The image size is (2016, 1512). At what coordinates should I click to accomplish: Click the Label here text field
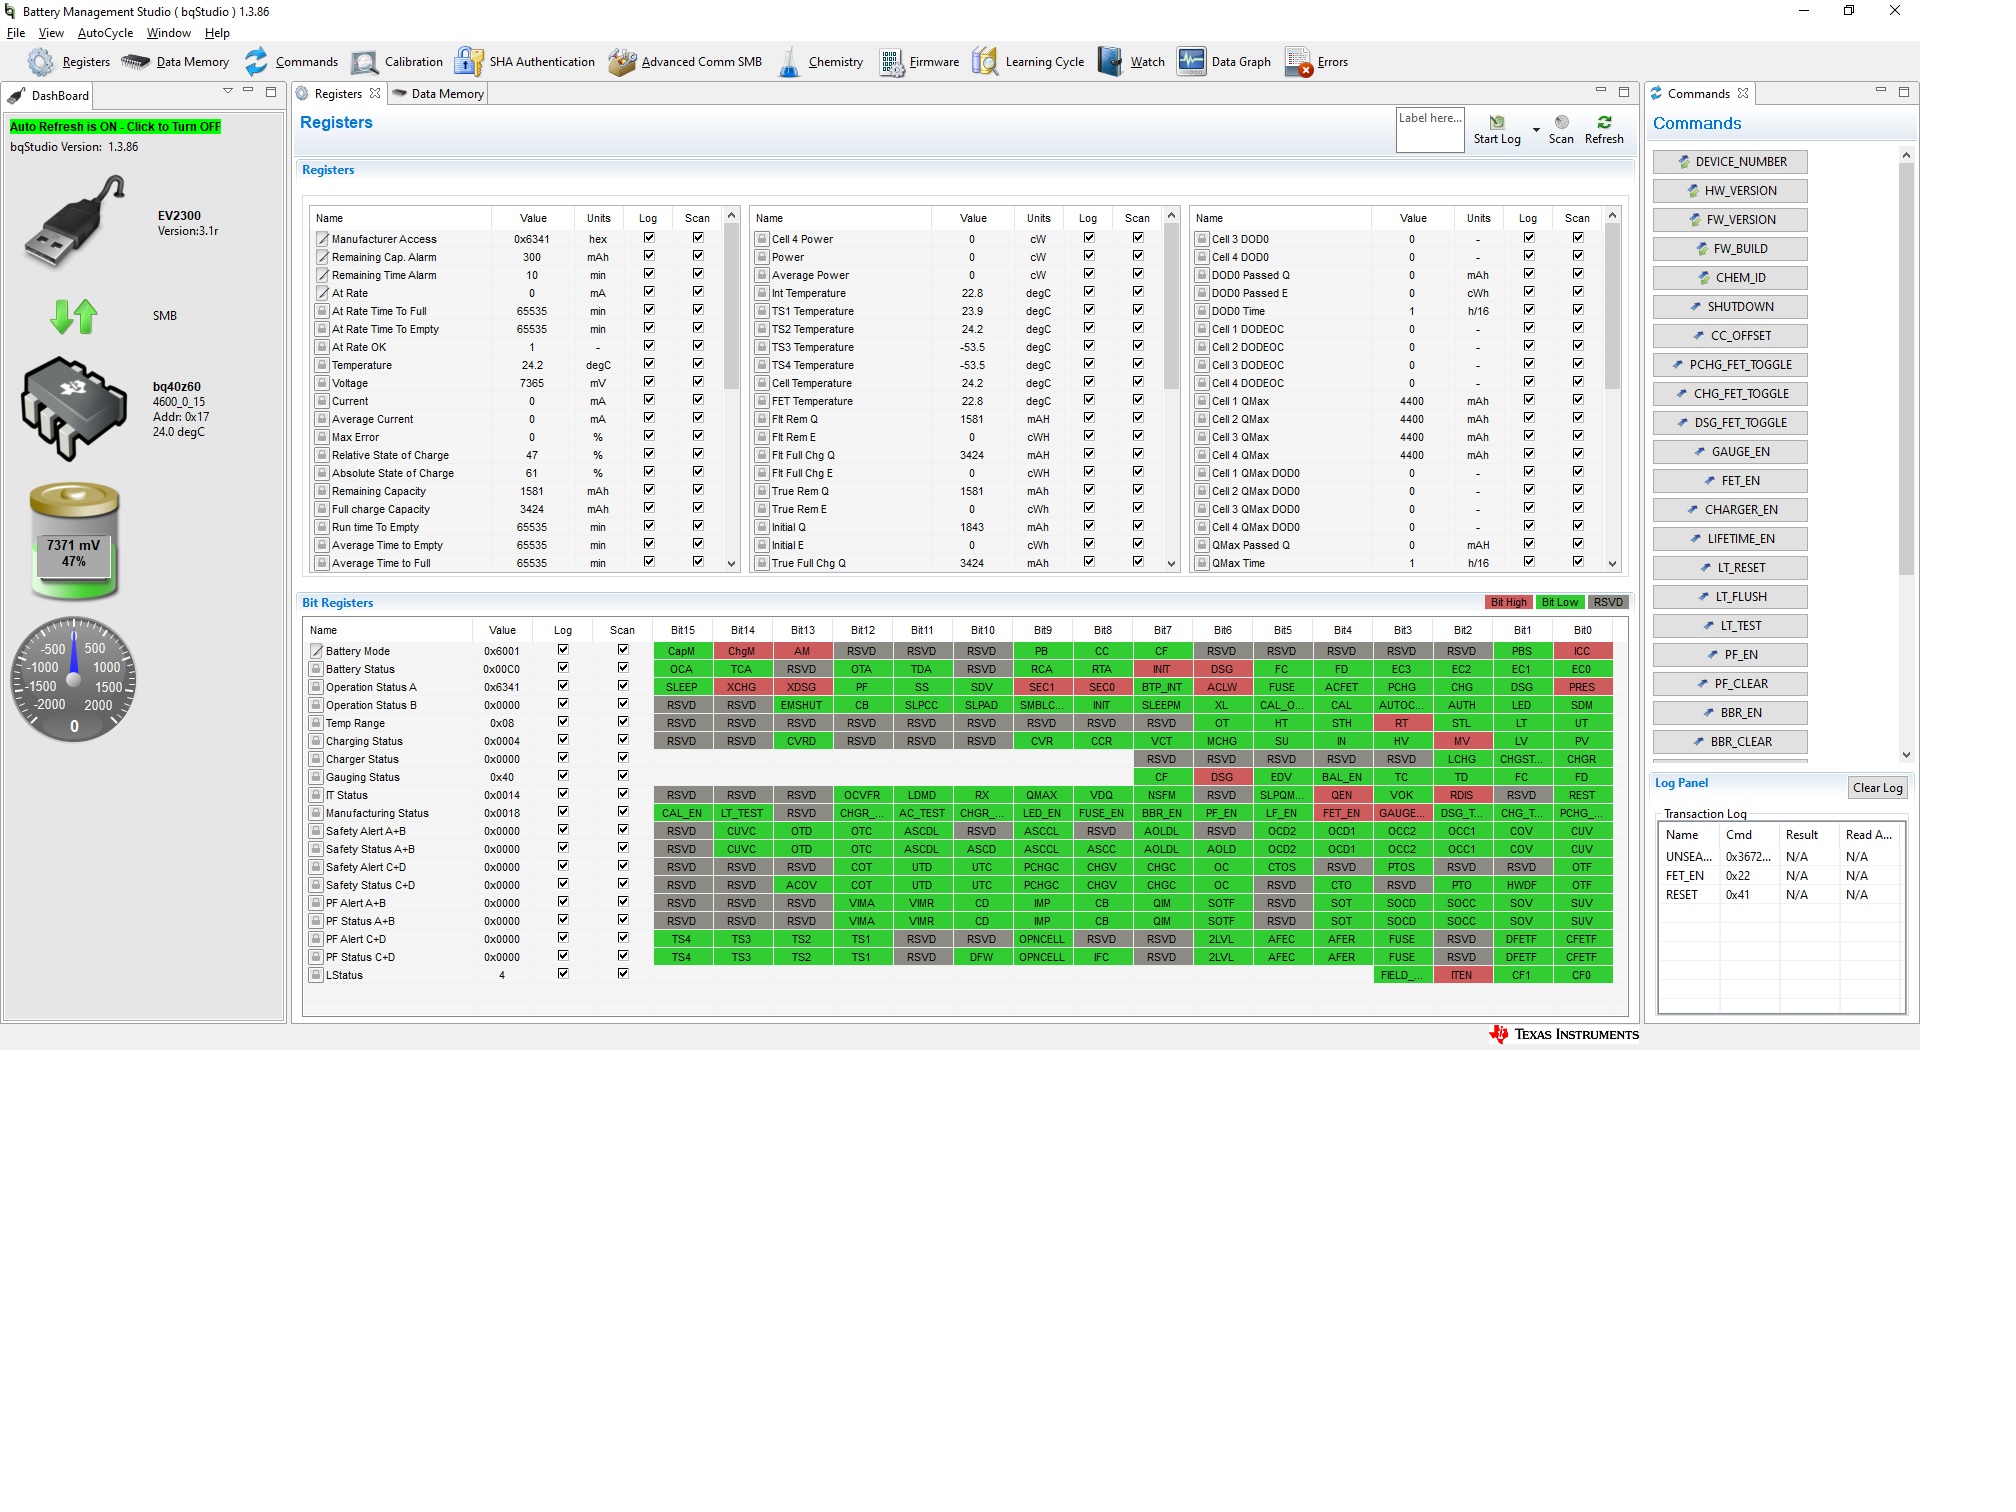coord(1430,130)
